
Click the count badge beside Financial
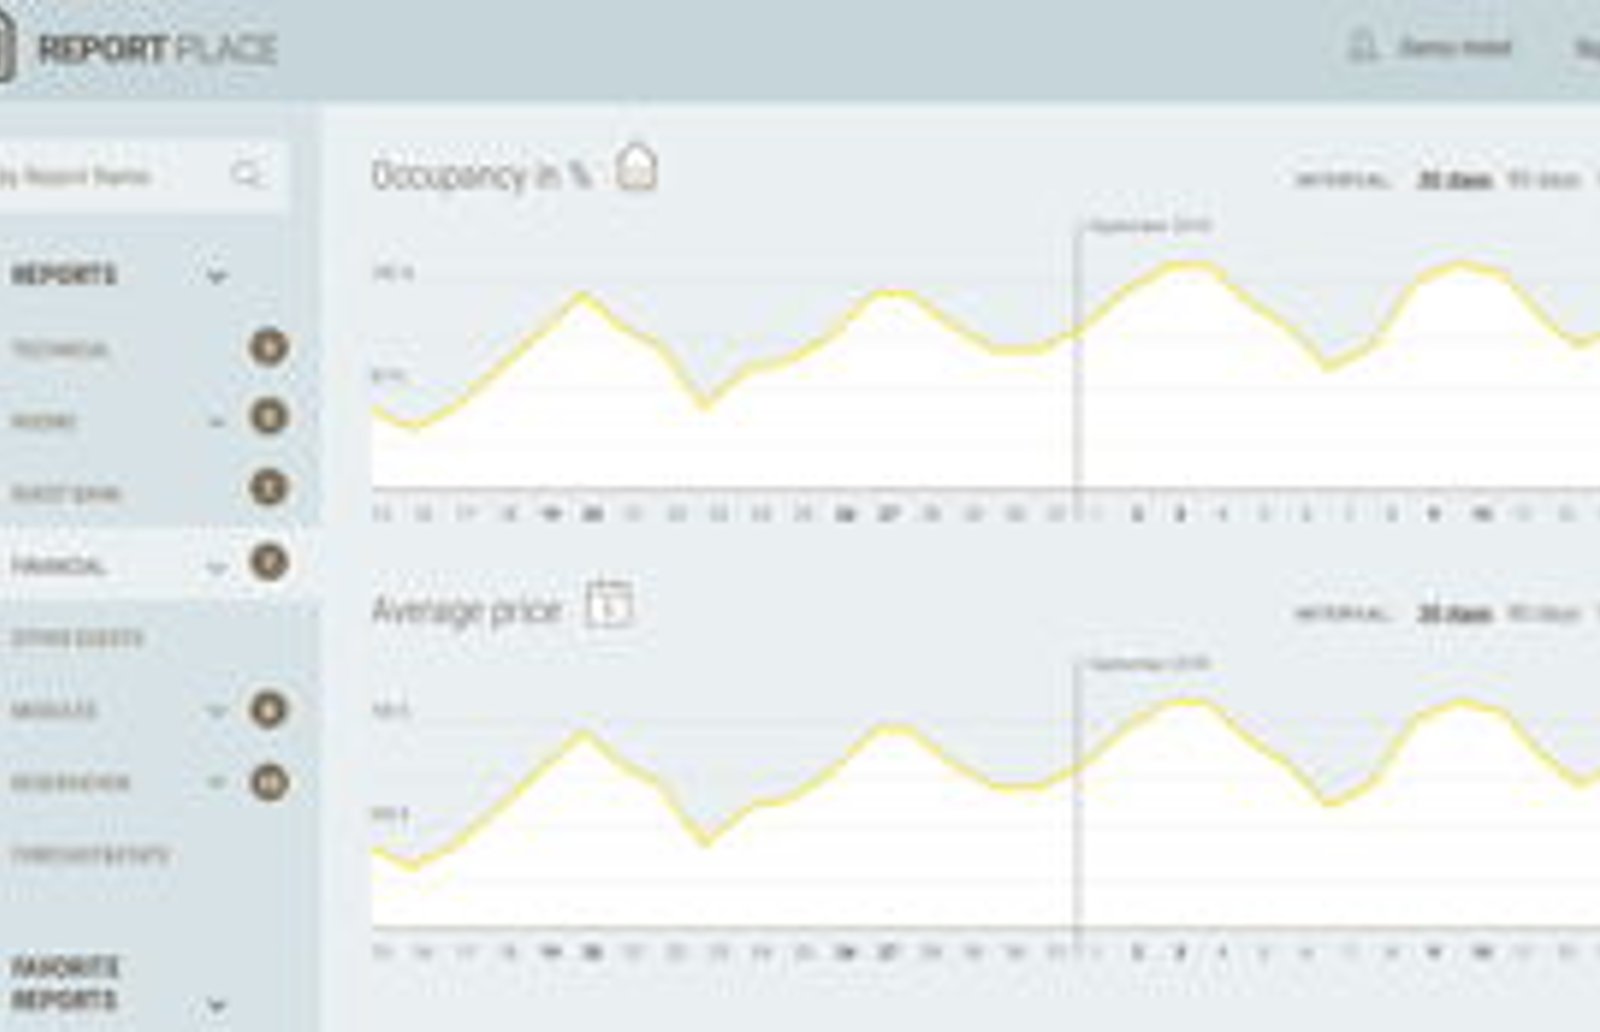[x=268, y=562]
